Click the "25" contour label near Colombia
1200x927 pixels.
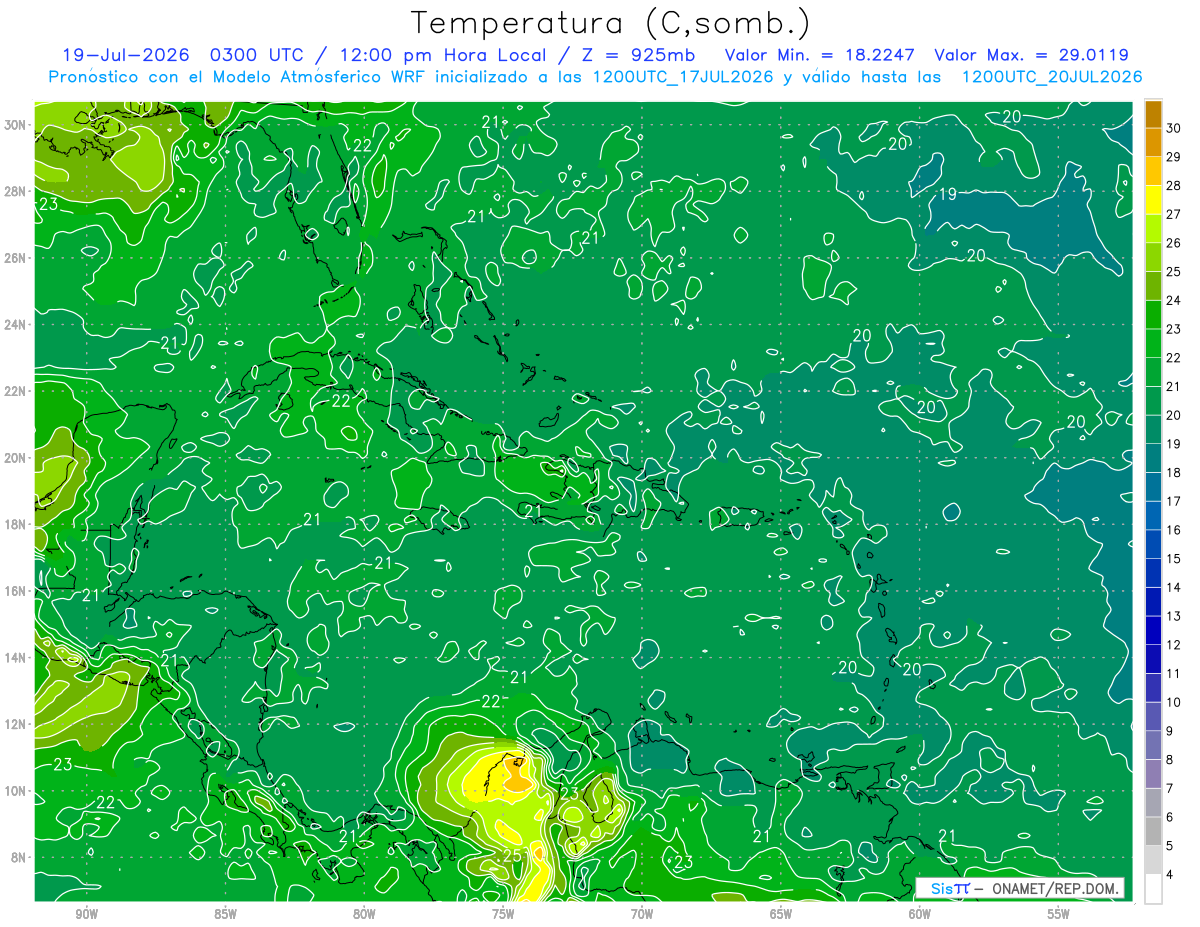(x=512, y=856)
